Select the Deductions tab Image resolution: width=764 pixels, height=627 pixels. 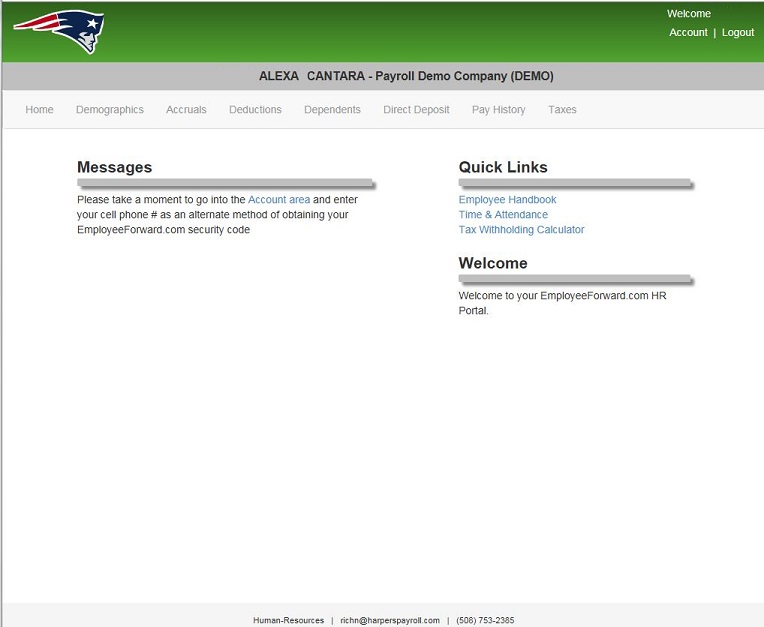coord(255,110)
